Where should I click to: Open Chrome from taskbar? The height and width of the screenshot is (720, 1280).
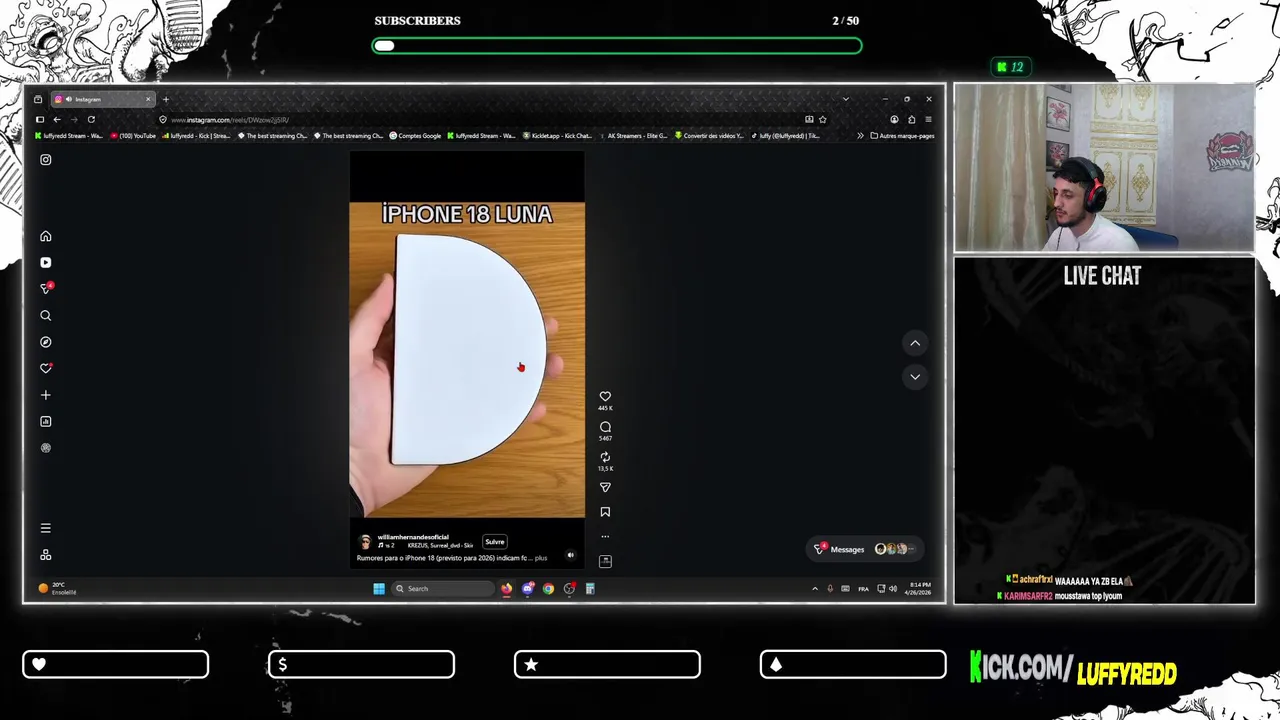(548, 588)
